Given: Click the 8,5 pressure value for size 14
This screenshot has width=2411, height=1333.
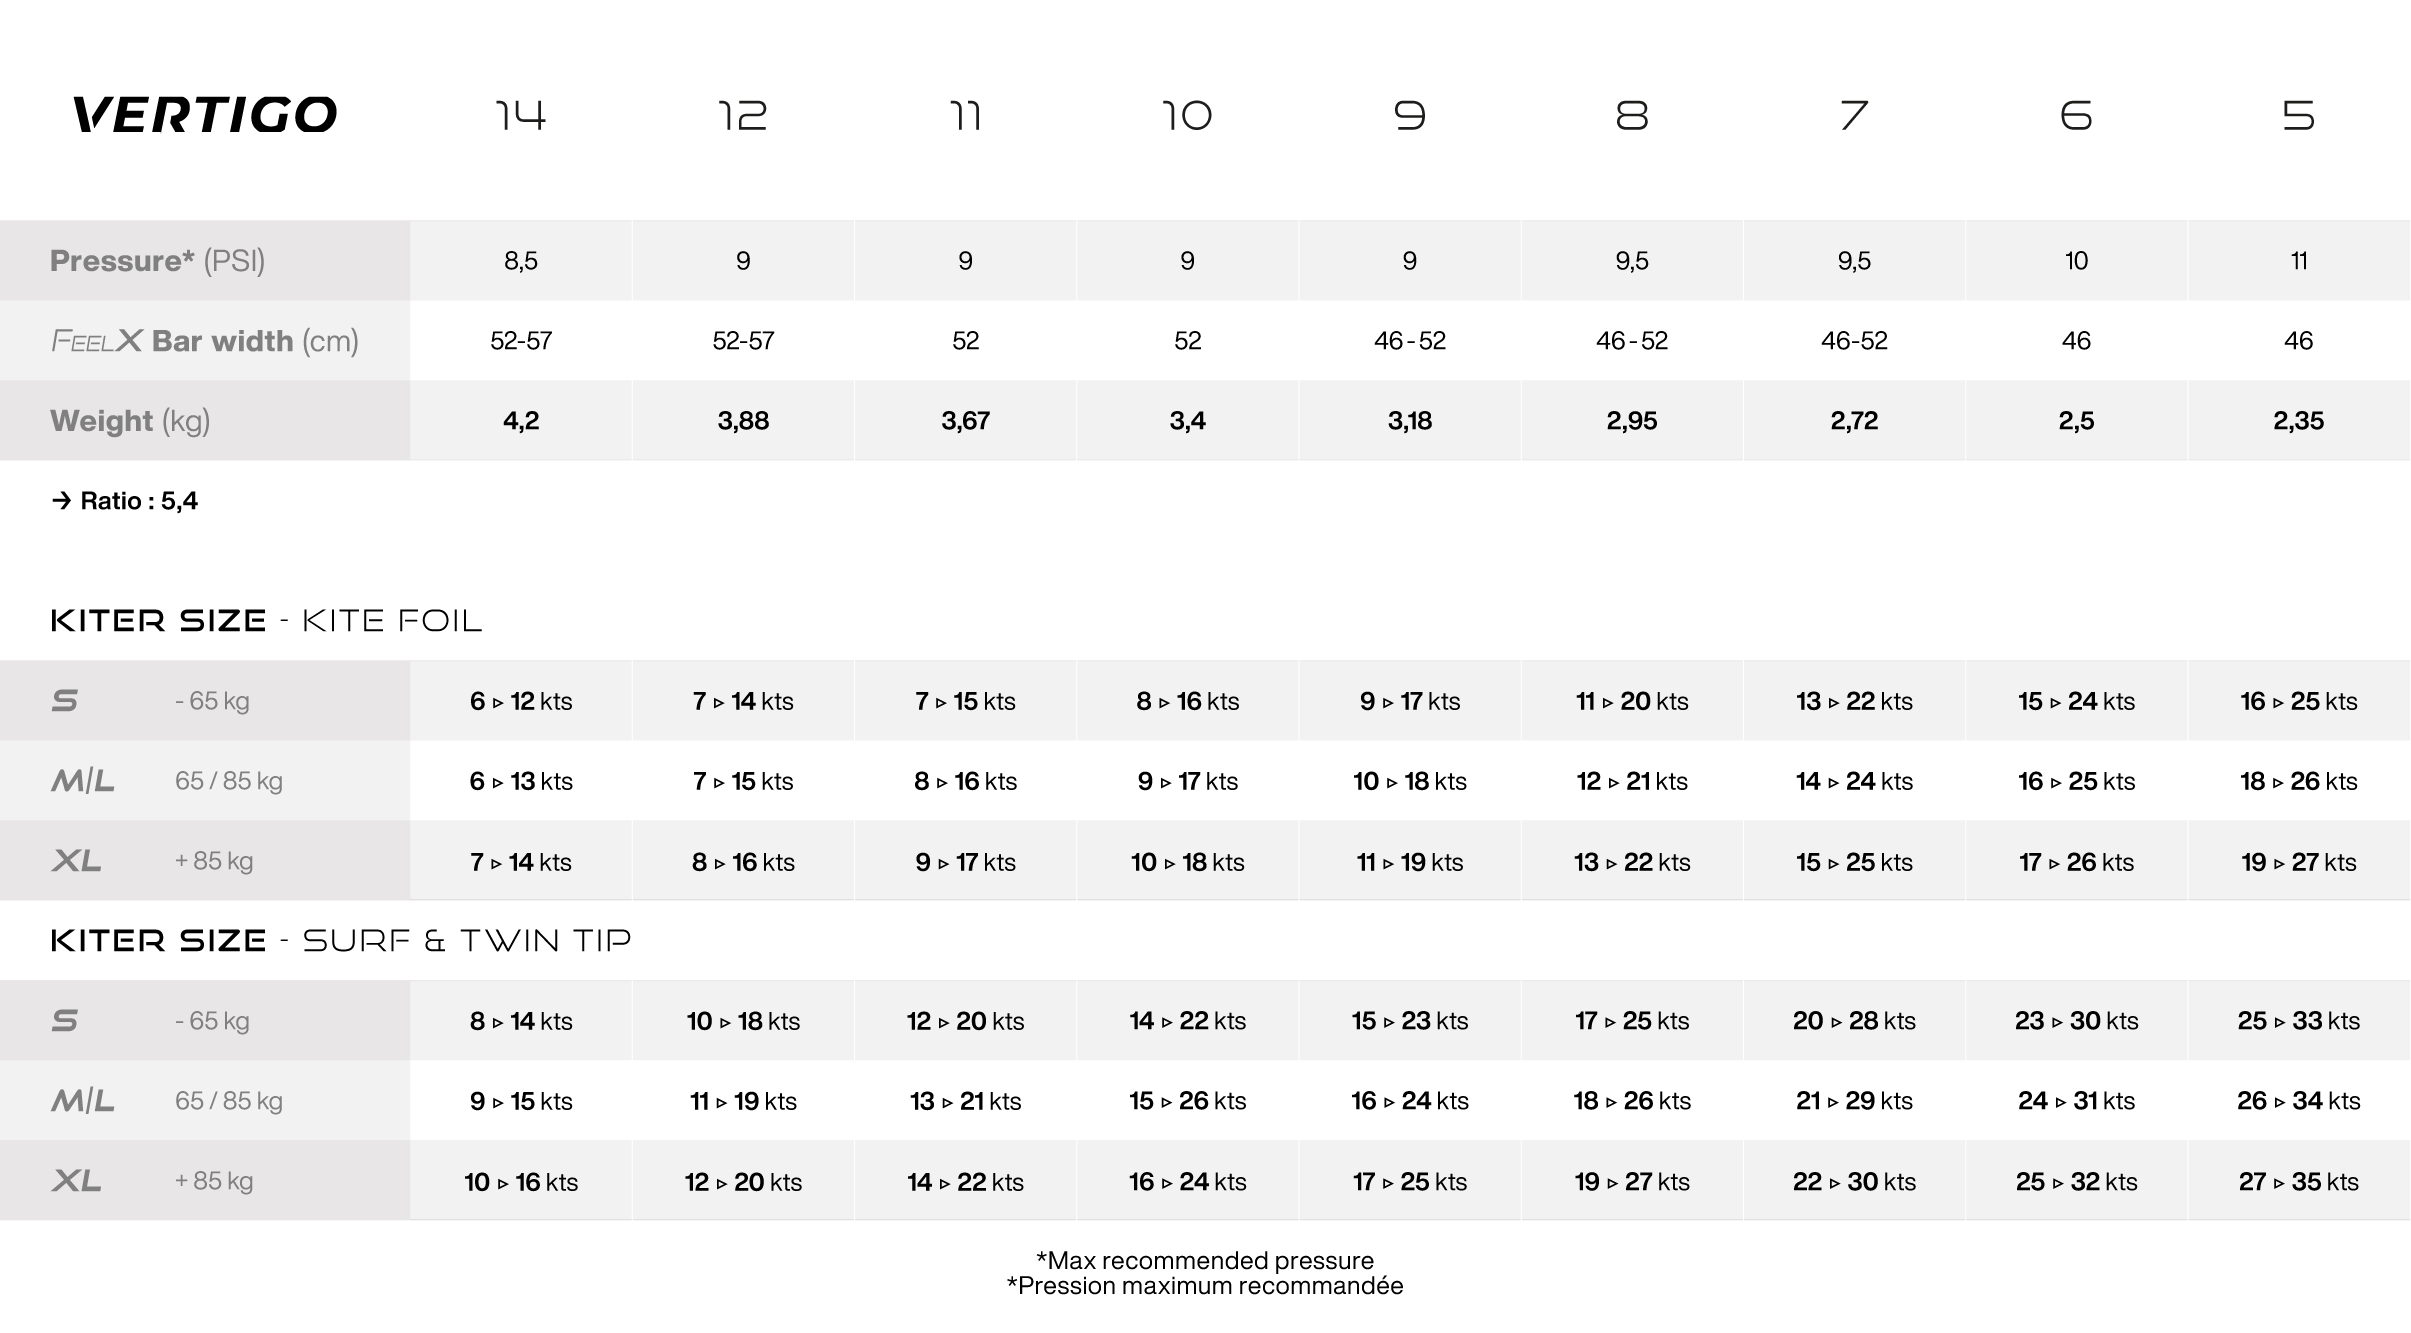Looking at the screenshot, I should 521,261.
